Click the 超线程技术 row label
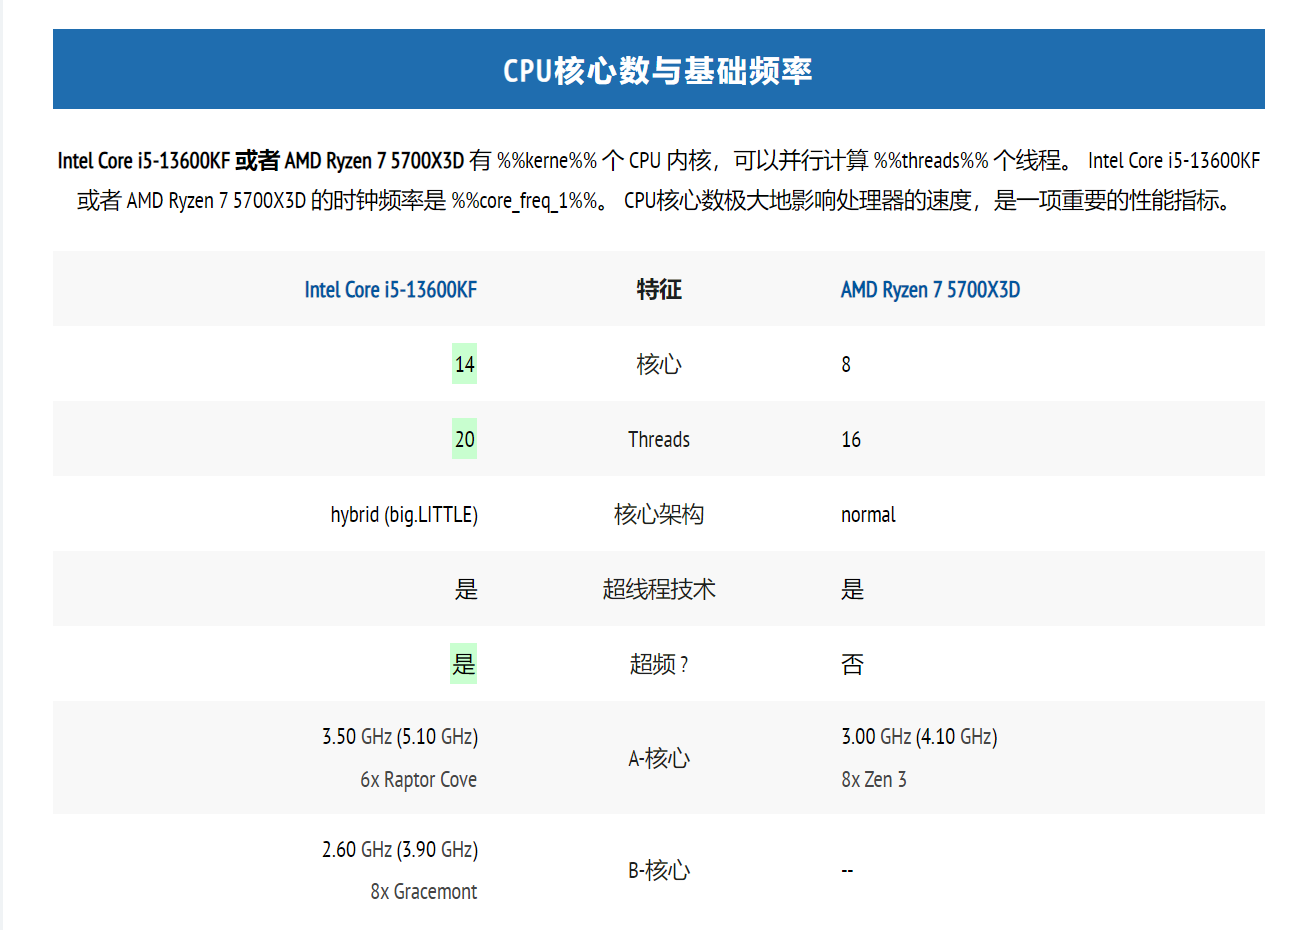 tap(659, 589)
